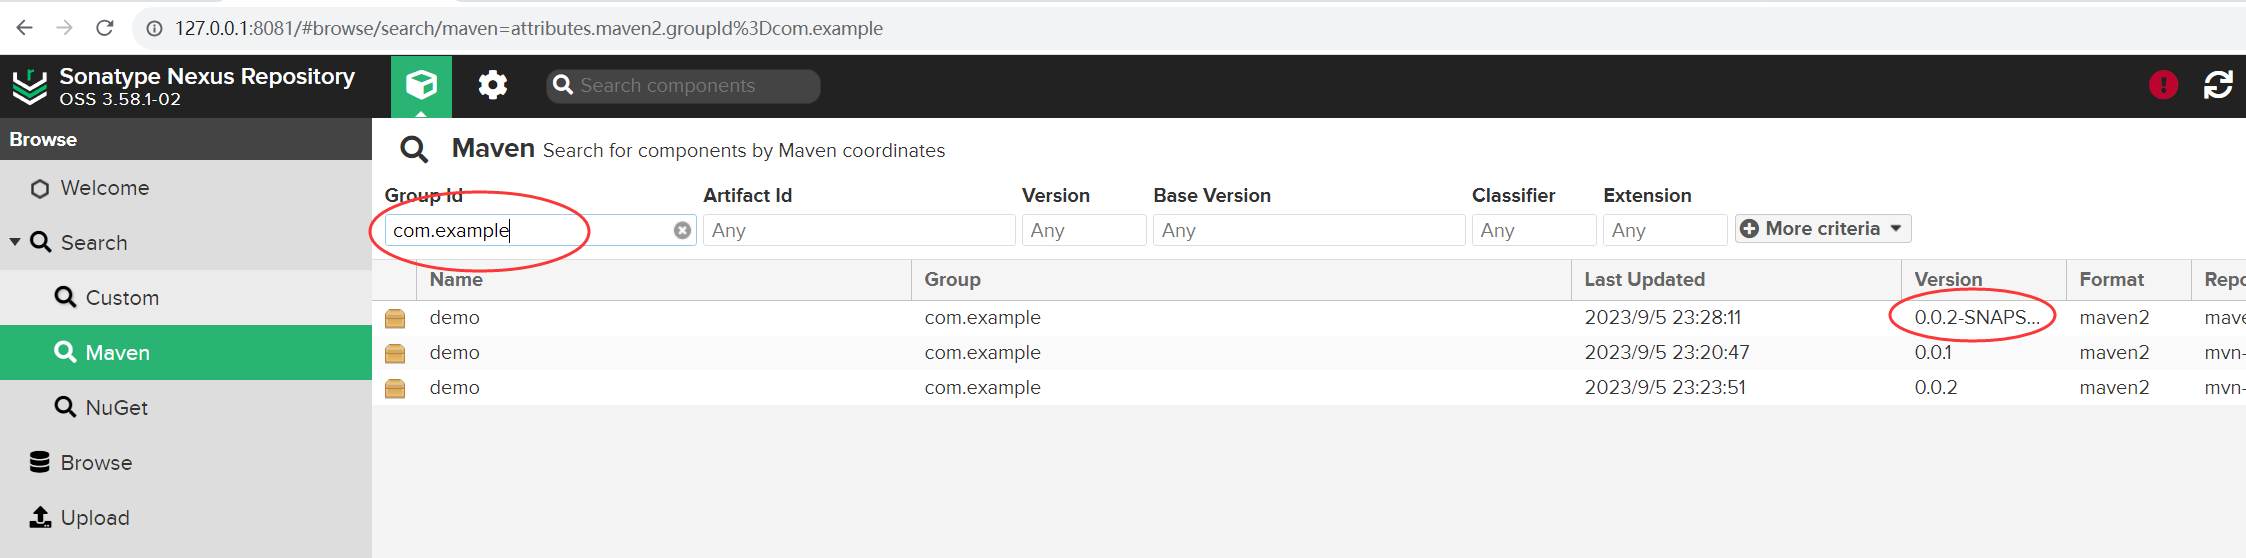Click the Browse cube icon in header
Viewport: 2246px width, 558px height.
[x=421, y=85]
